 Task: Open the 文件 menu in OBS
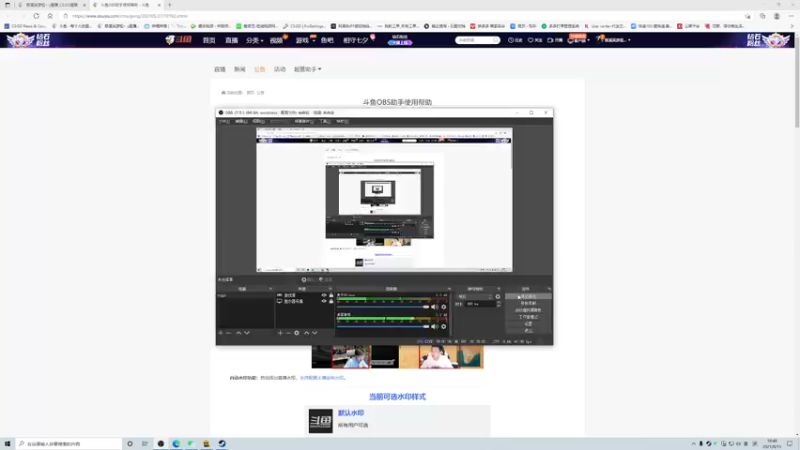(x=224, y=121)
